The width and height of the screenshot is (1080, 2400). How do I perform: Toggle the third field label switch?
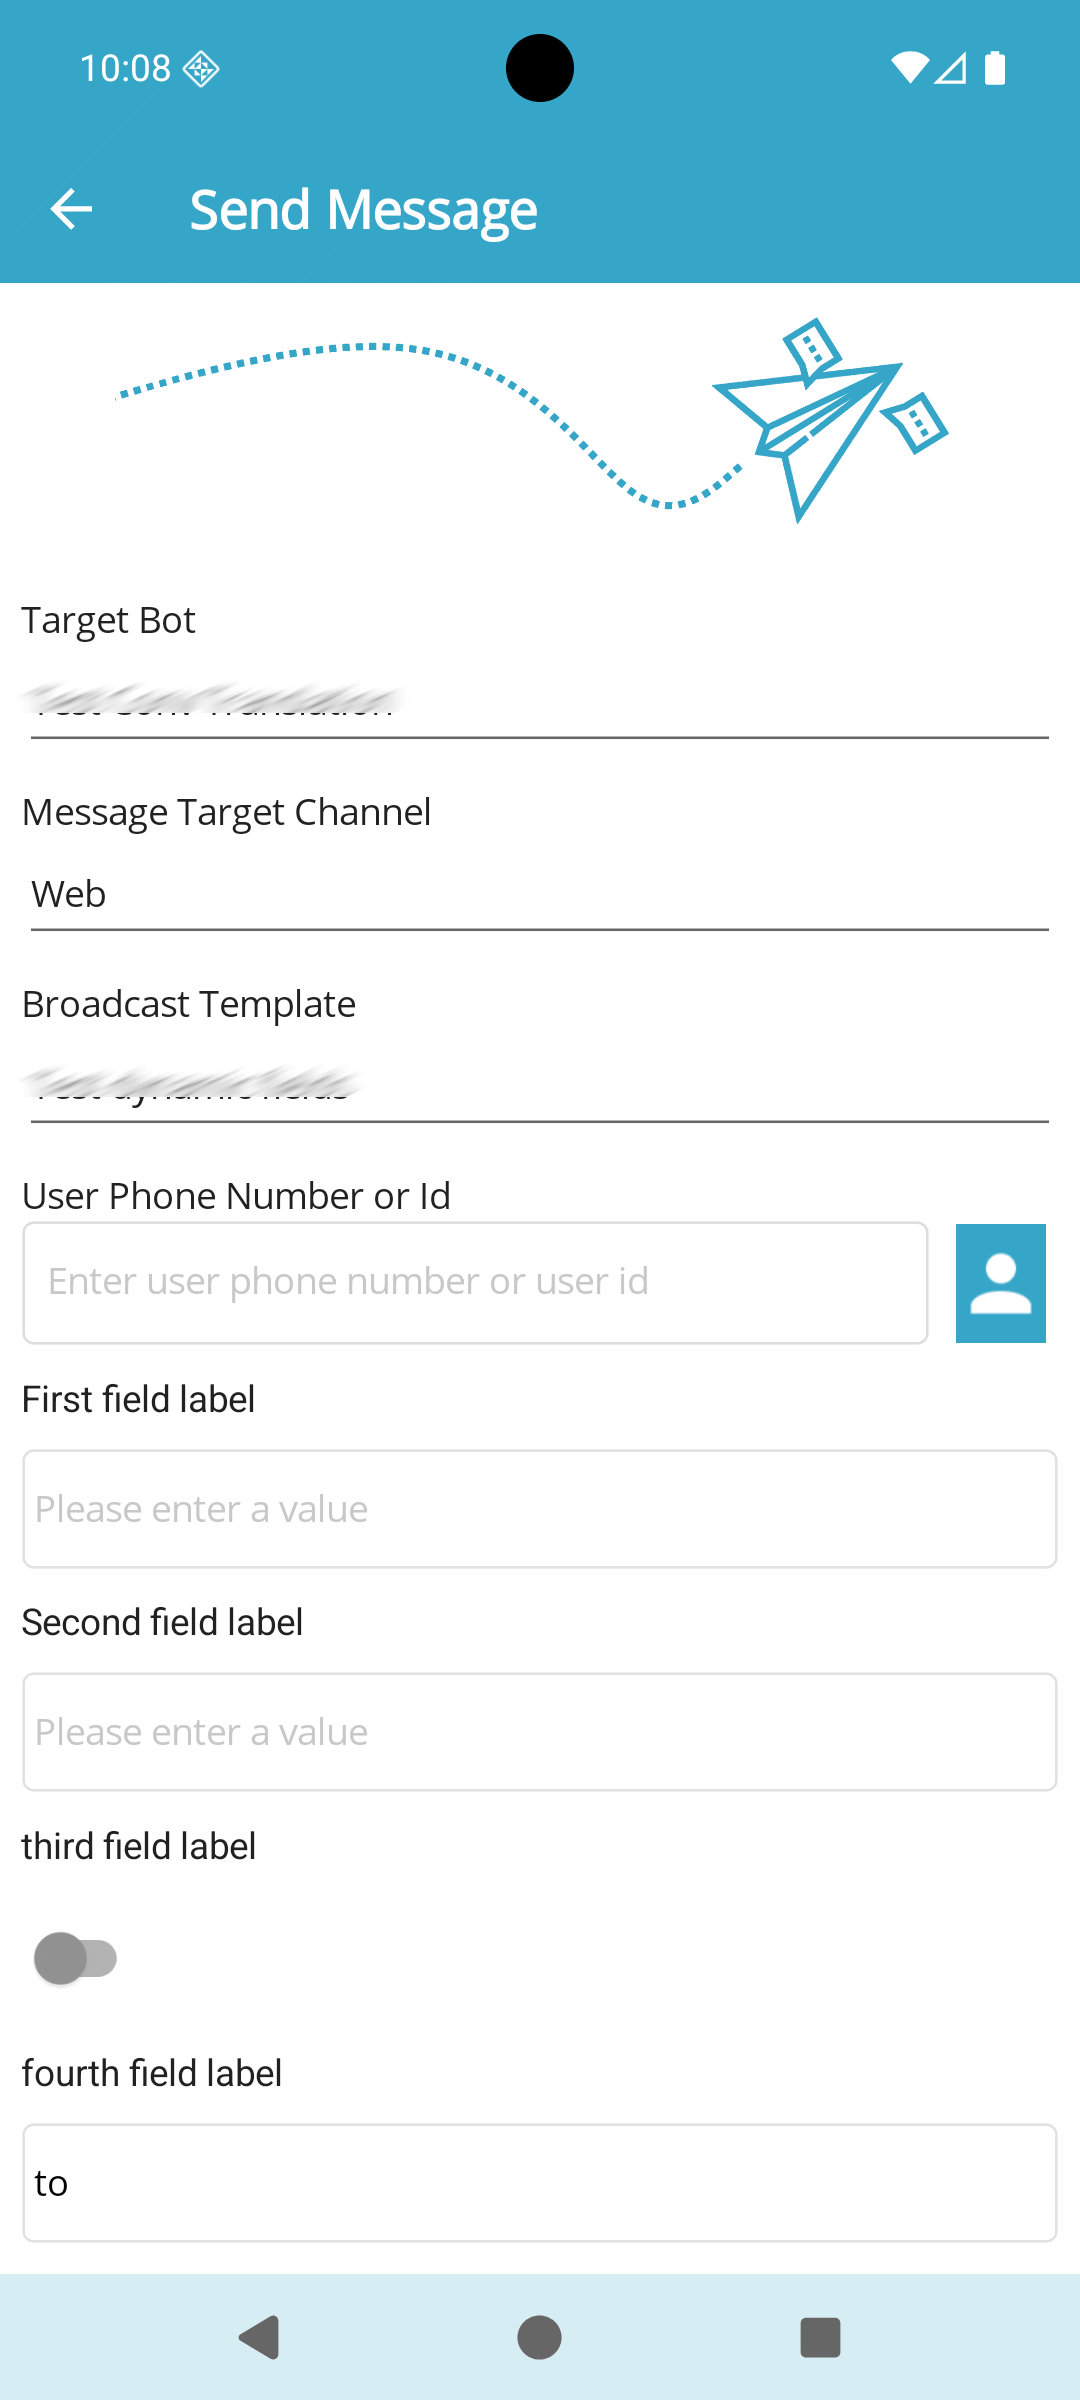(76, 1958)
